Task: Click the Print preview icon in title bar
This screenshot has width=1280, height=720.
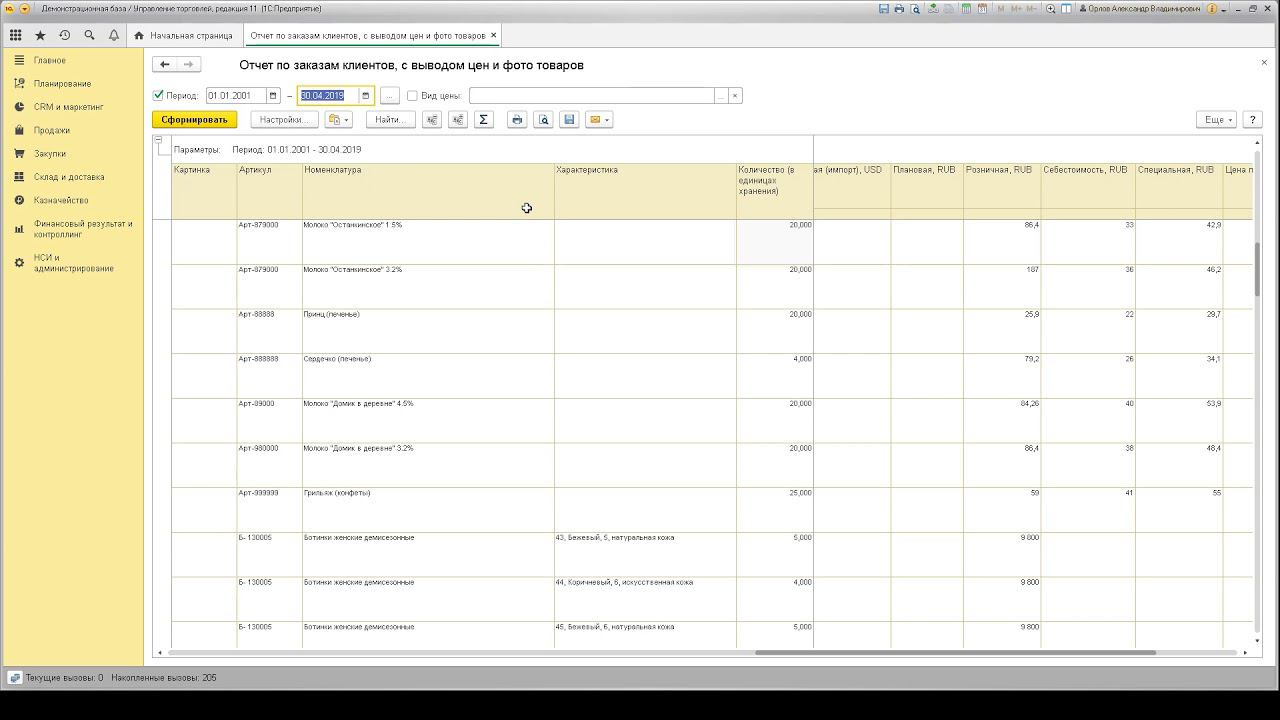Action: (x=914, y=9)
